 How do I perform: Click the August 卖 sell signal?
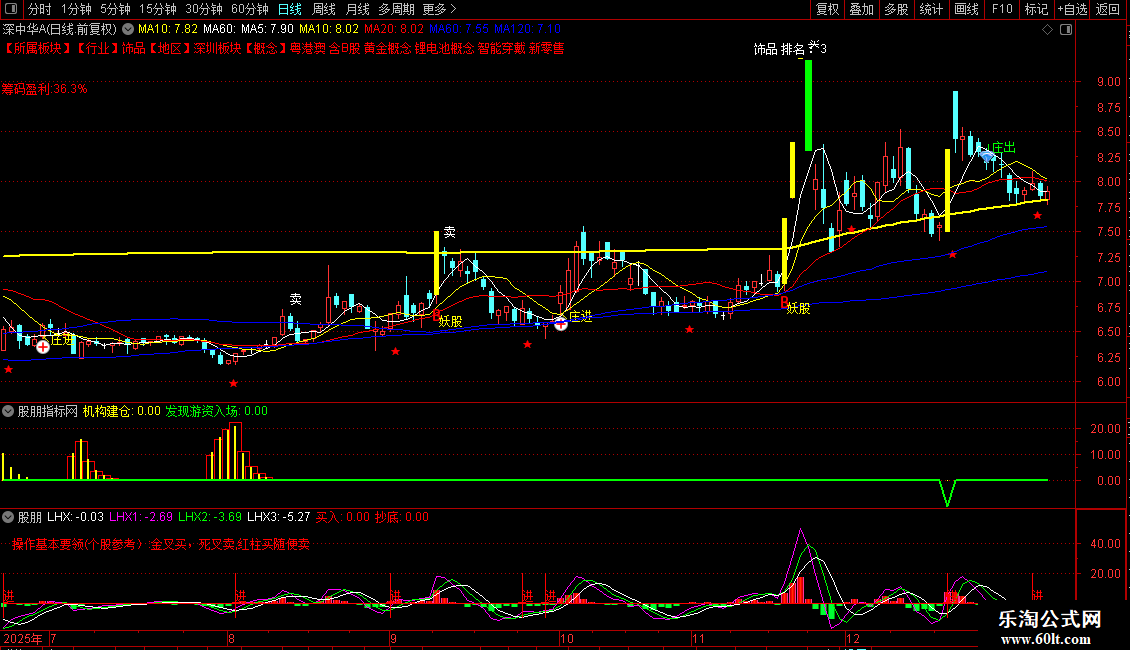click(x=295, y=299)
